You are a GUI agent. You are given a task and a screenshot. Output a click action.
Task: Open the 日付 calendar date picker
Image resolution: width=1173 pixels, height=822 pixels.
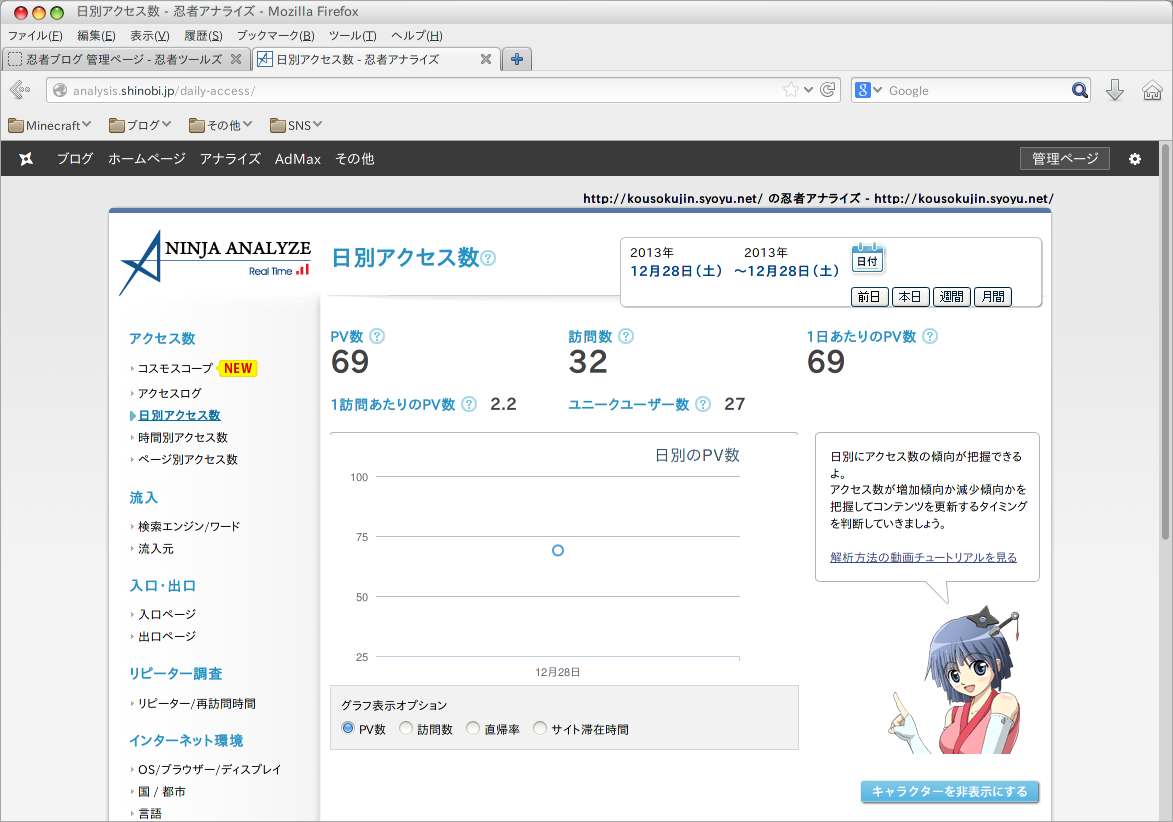pyautogui.click(x=867, y=258)
